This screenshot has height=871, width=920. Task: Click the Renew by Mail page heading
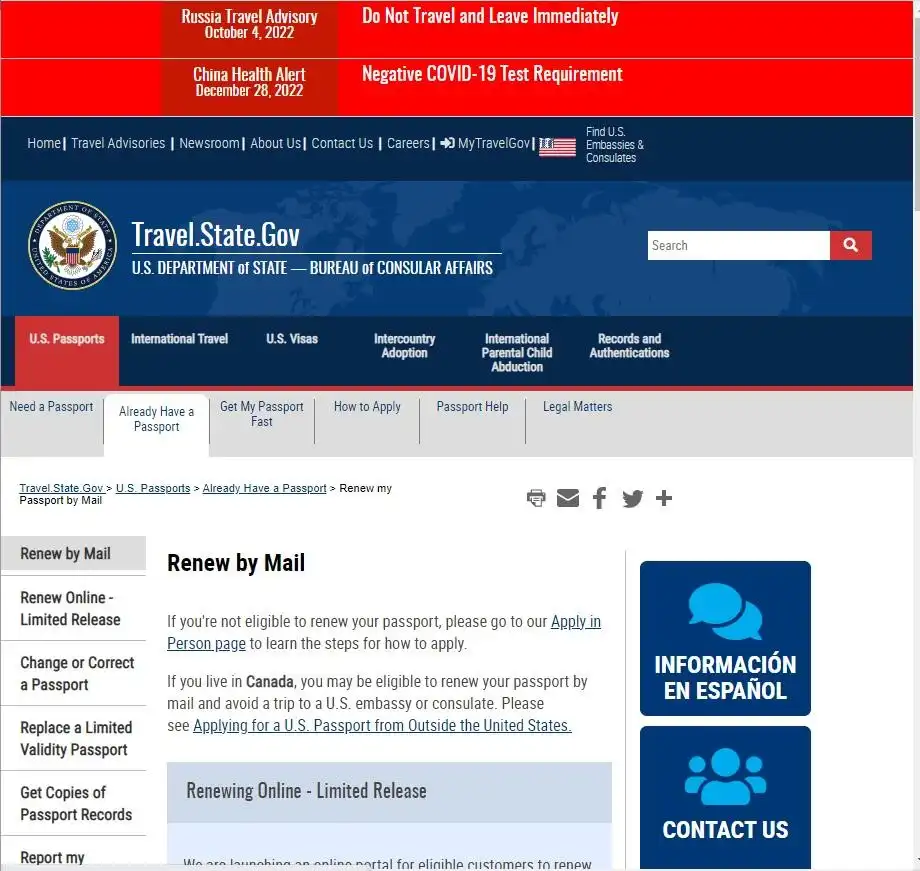236,563
